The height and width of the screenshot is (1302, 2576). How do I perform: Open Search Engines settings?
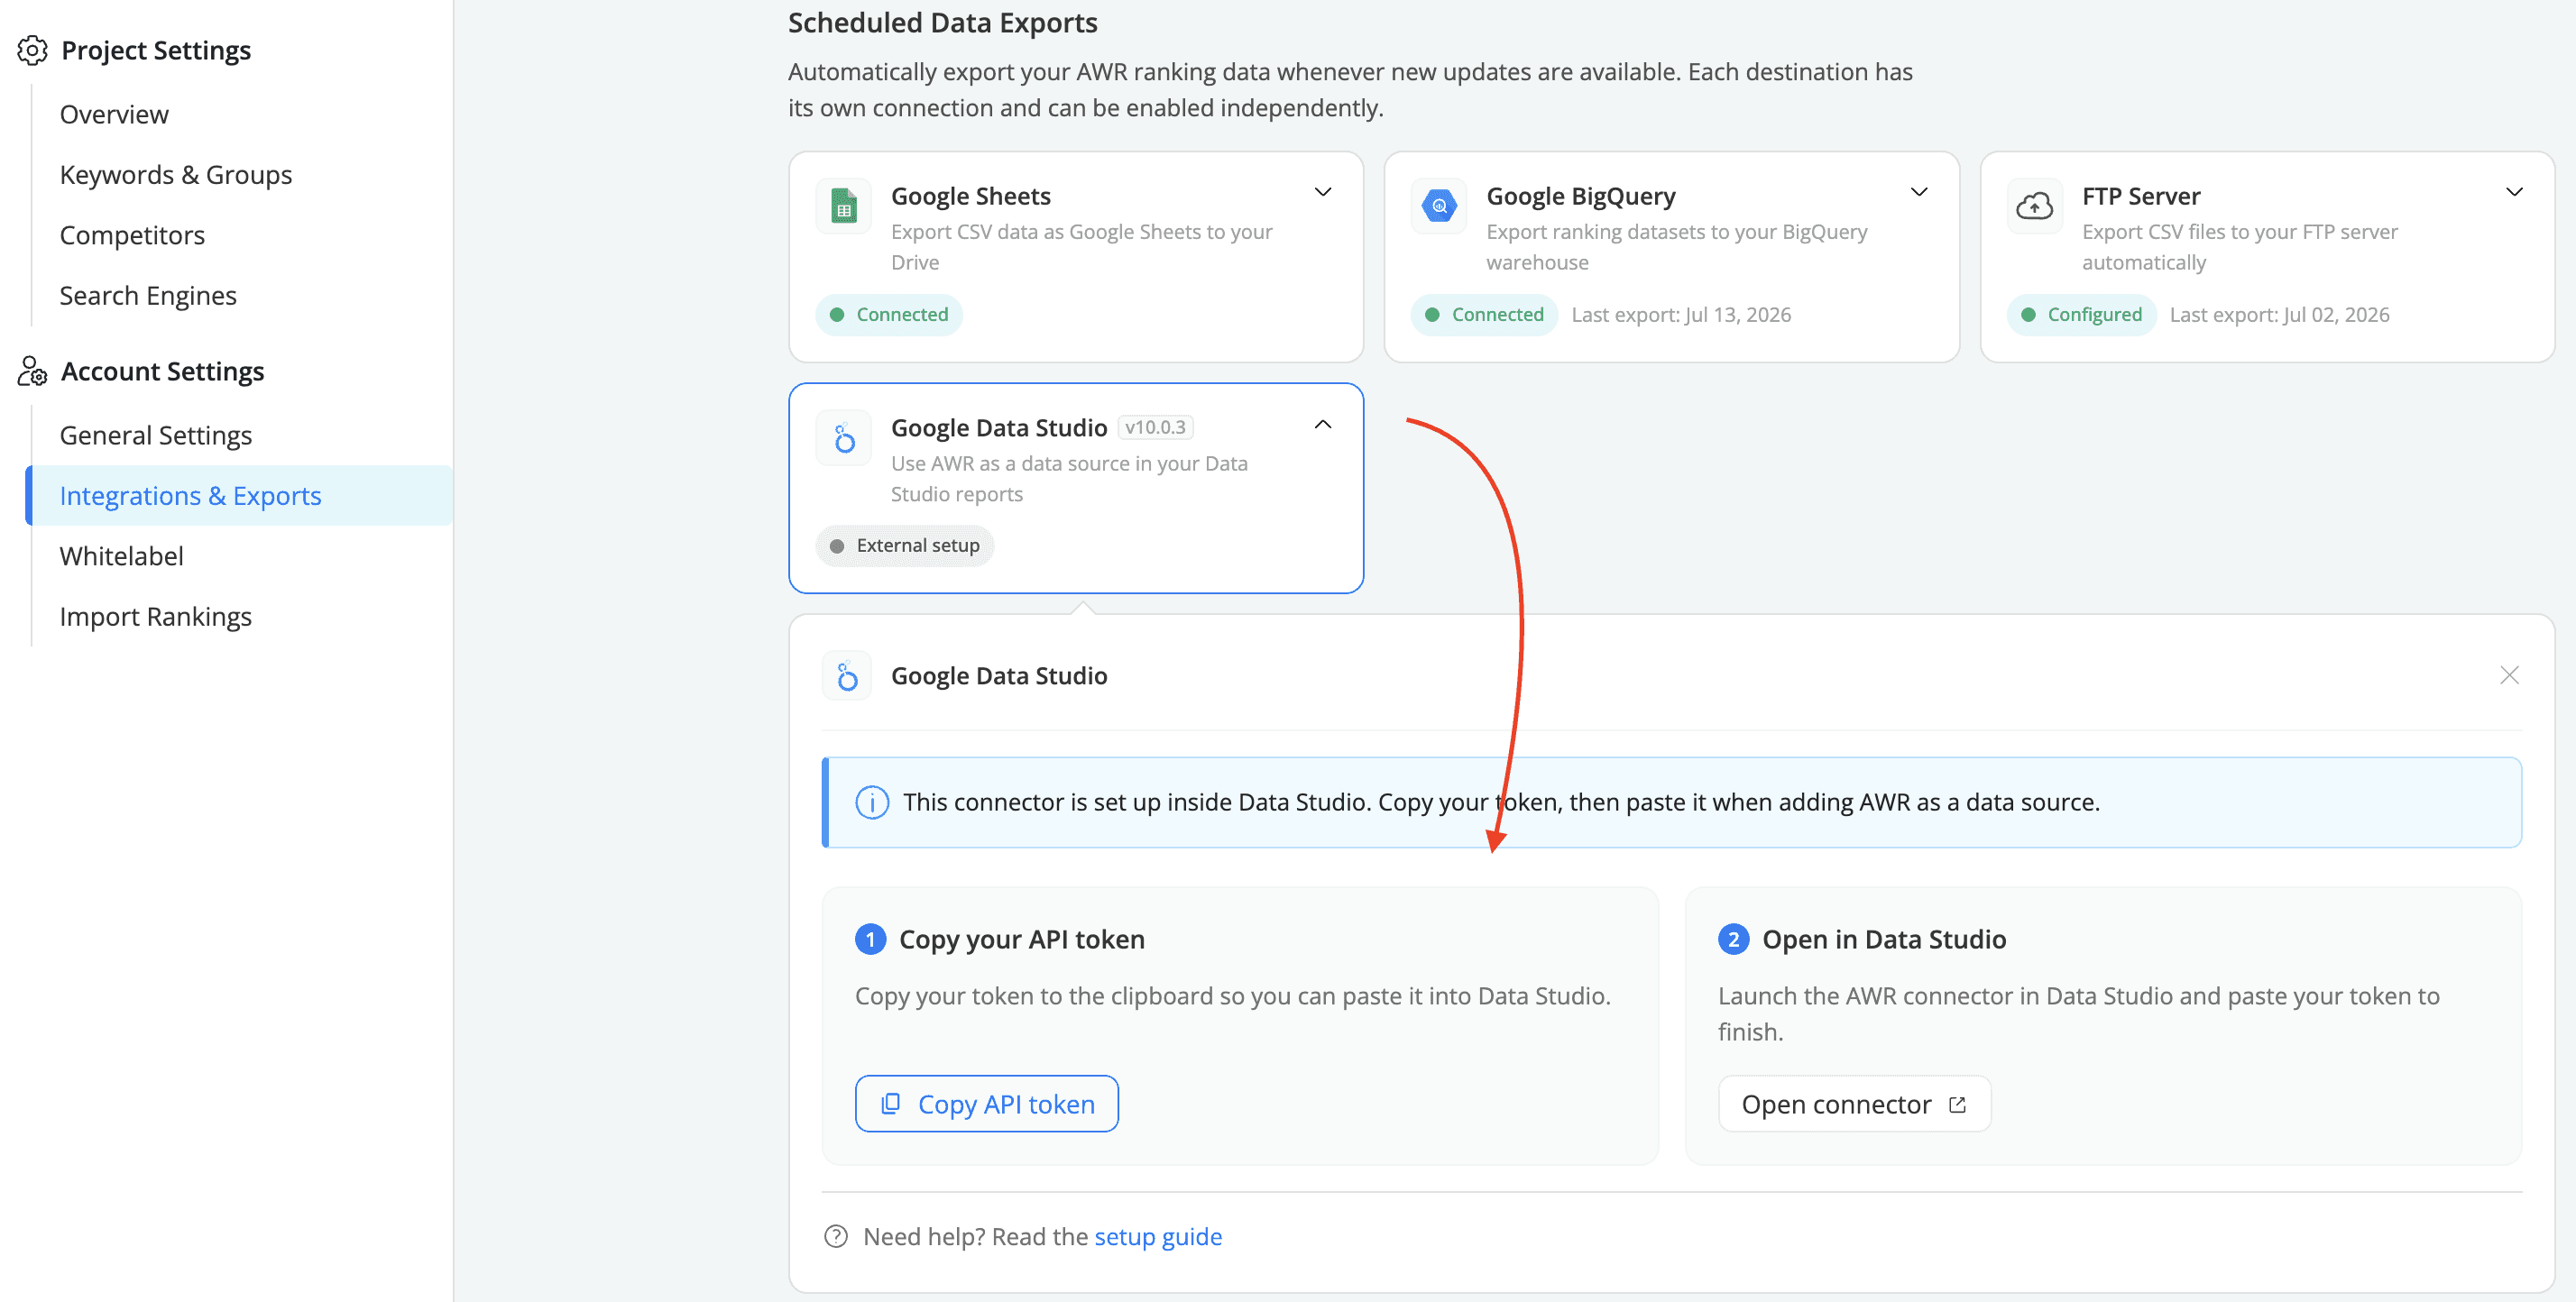[x=148, y=295]
